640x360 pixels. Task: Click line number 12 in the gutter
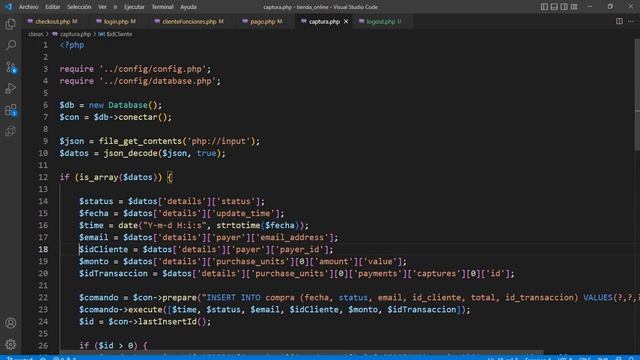pos(43,177)
